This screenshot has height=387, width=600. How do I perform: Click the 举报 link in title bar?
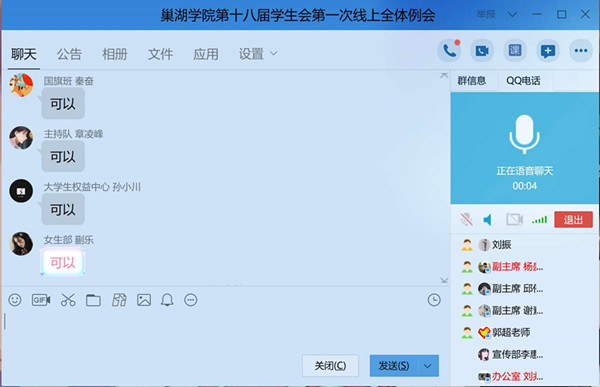click(486, 15)
